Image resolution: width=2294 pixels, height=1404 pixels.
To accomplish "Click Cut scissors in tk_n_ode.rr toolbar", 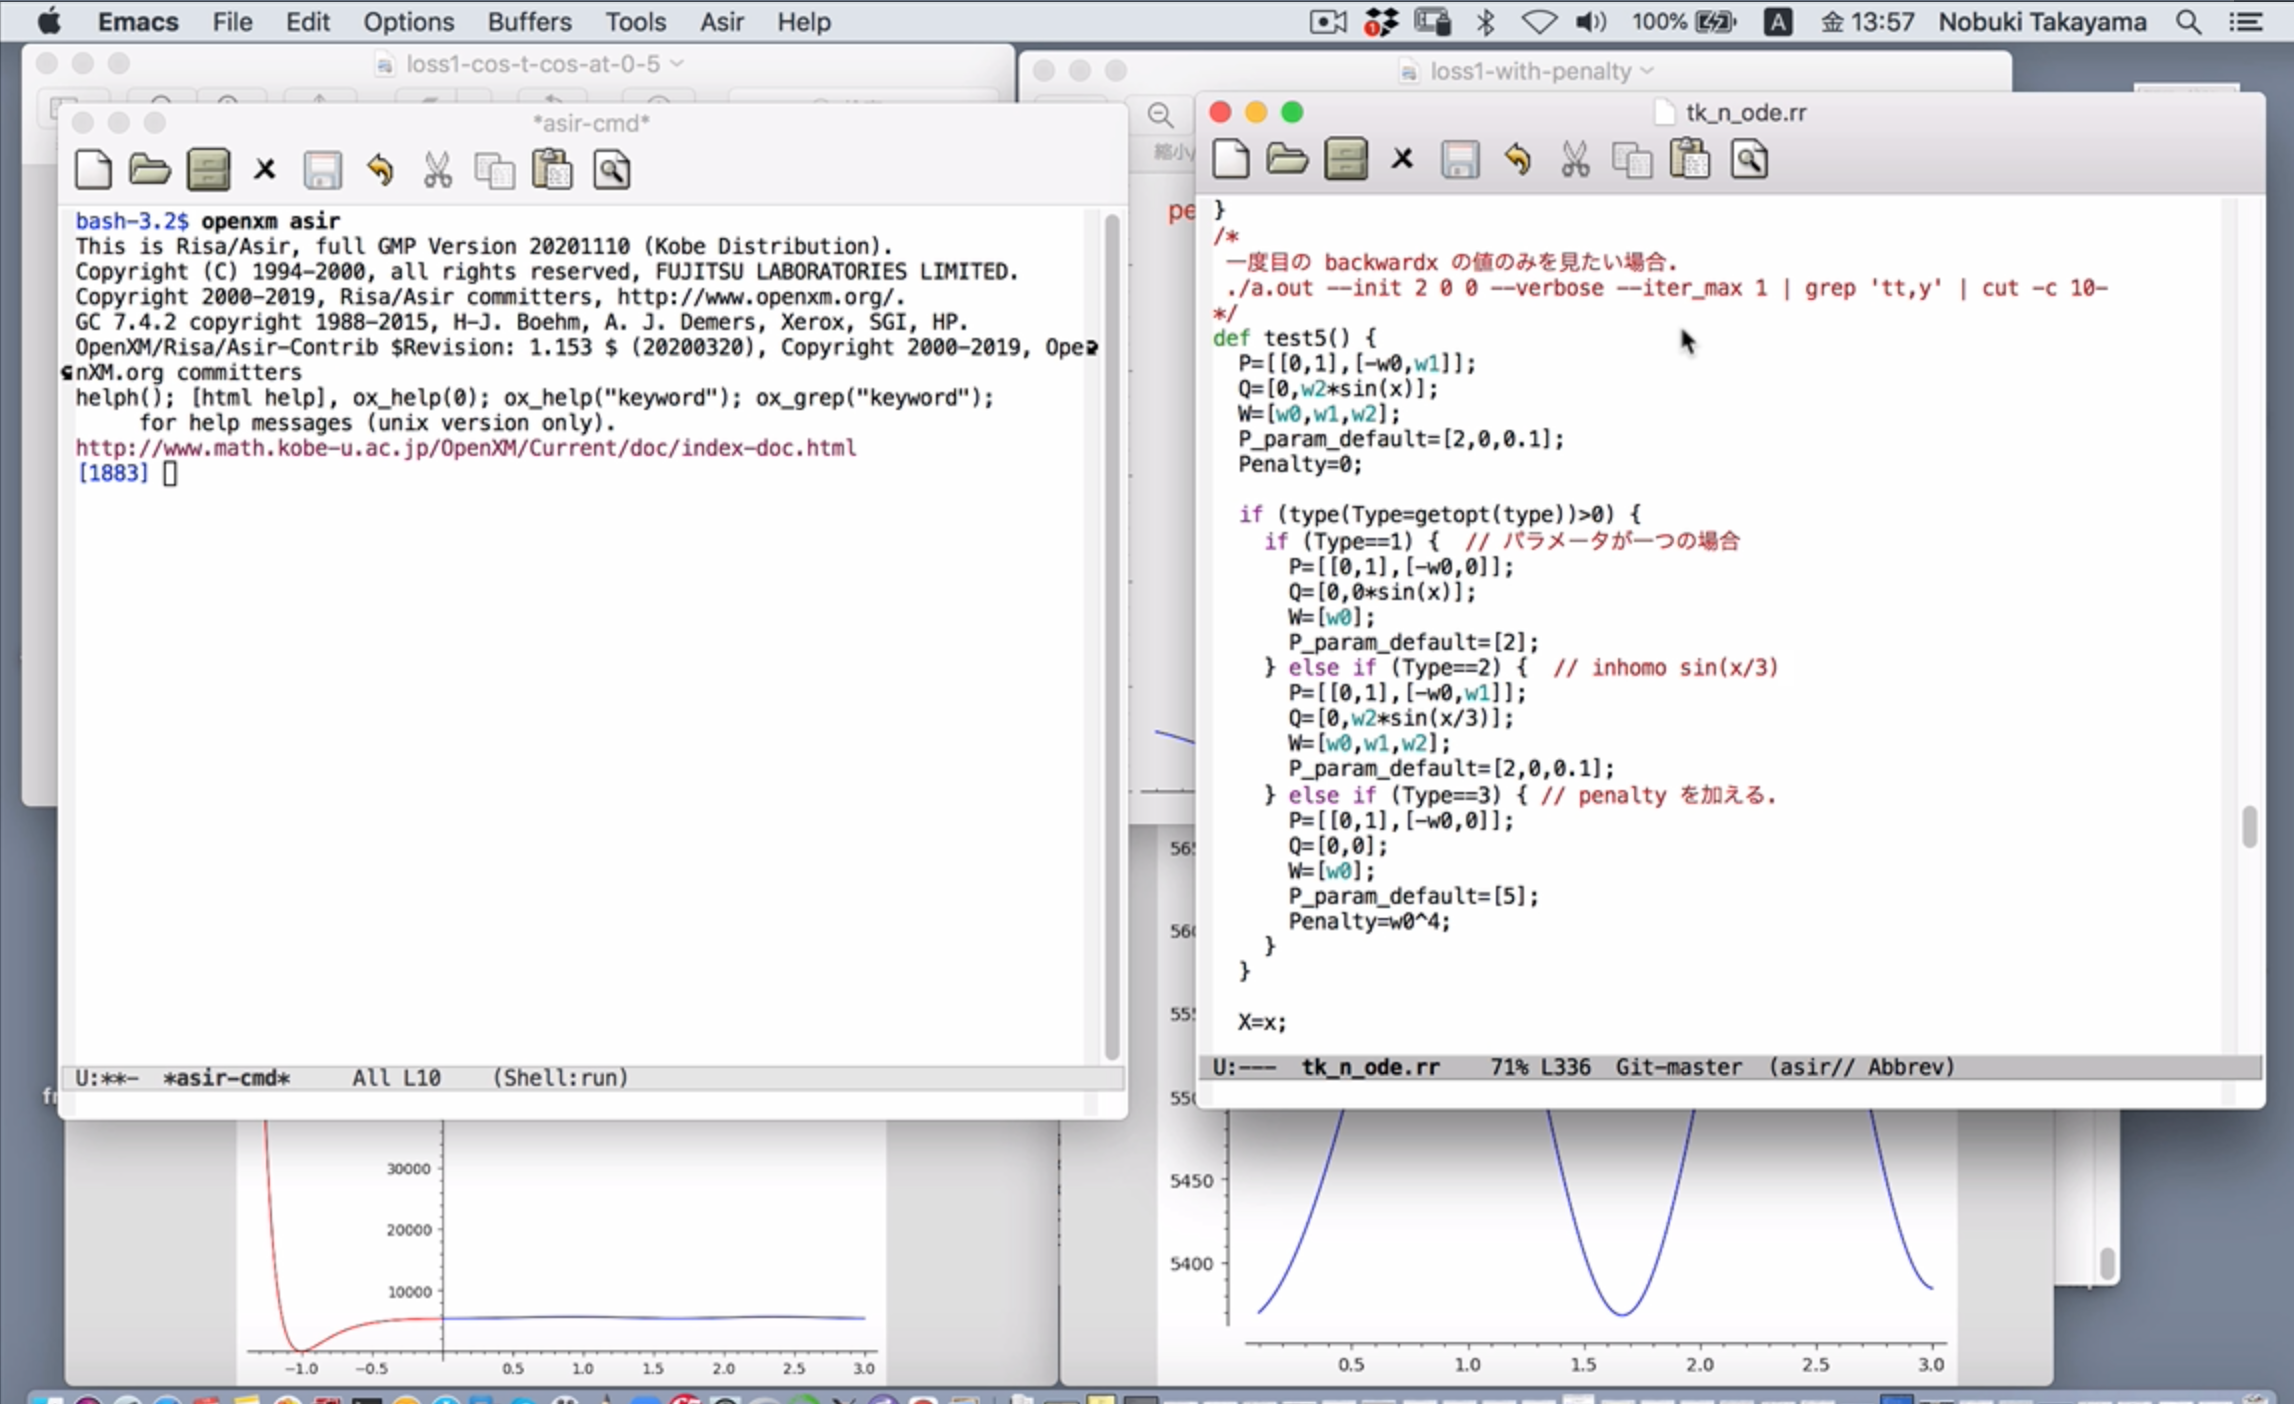I will [x=1575, y=160].
